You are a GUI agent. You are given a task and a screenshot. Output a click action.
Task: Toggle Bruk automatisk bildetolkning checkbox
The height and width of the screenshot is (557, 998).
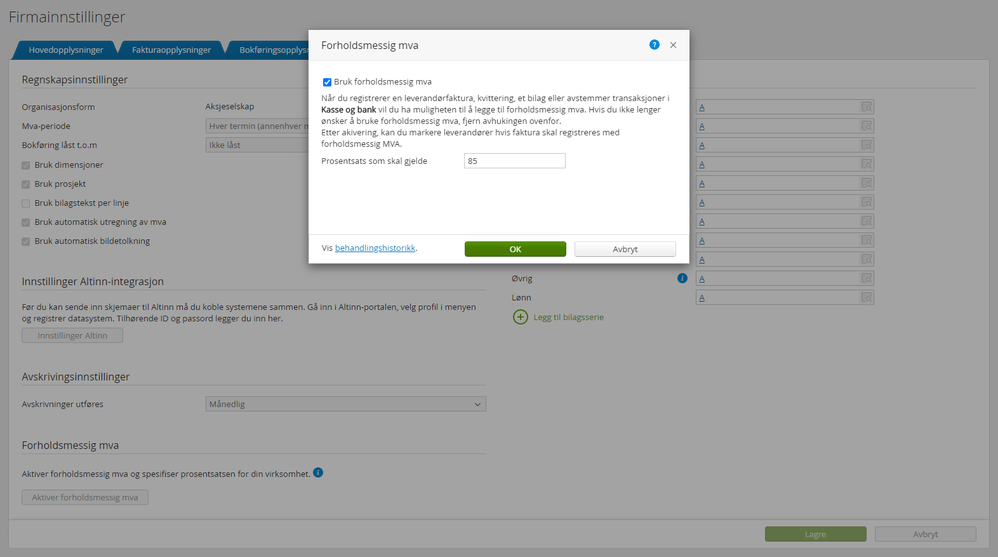(x=26, y=241)
